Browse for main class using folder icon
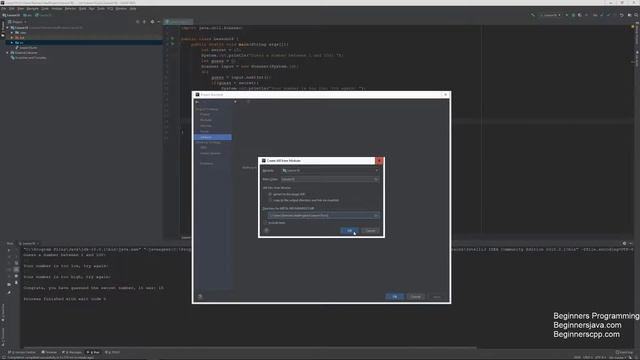Viewport: 640px width, 360px height. (376, 179)
